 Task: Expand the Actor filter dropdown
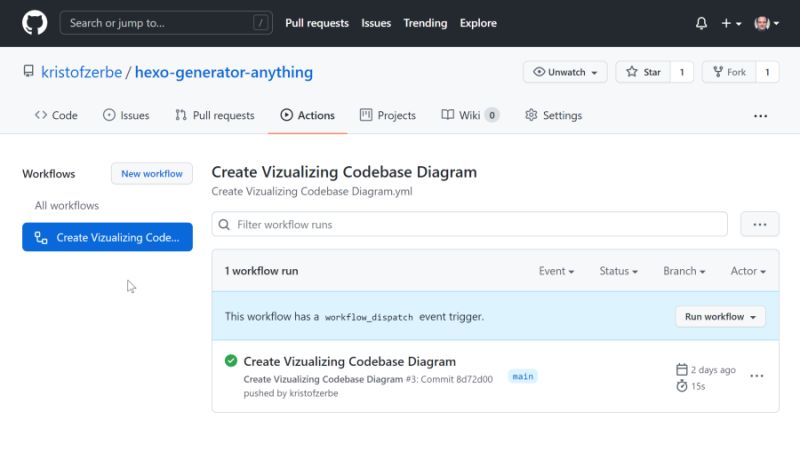[x=748, y=271]
